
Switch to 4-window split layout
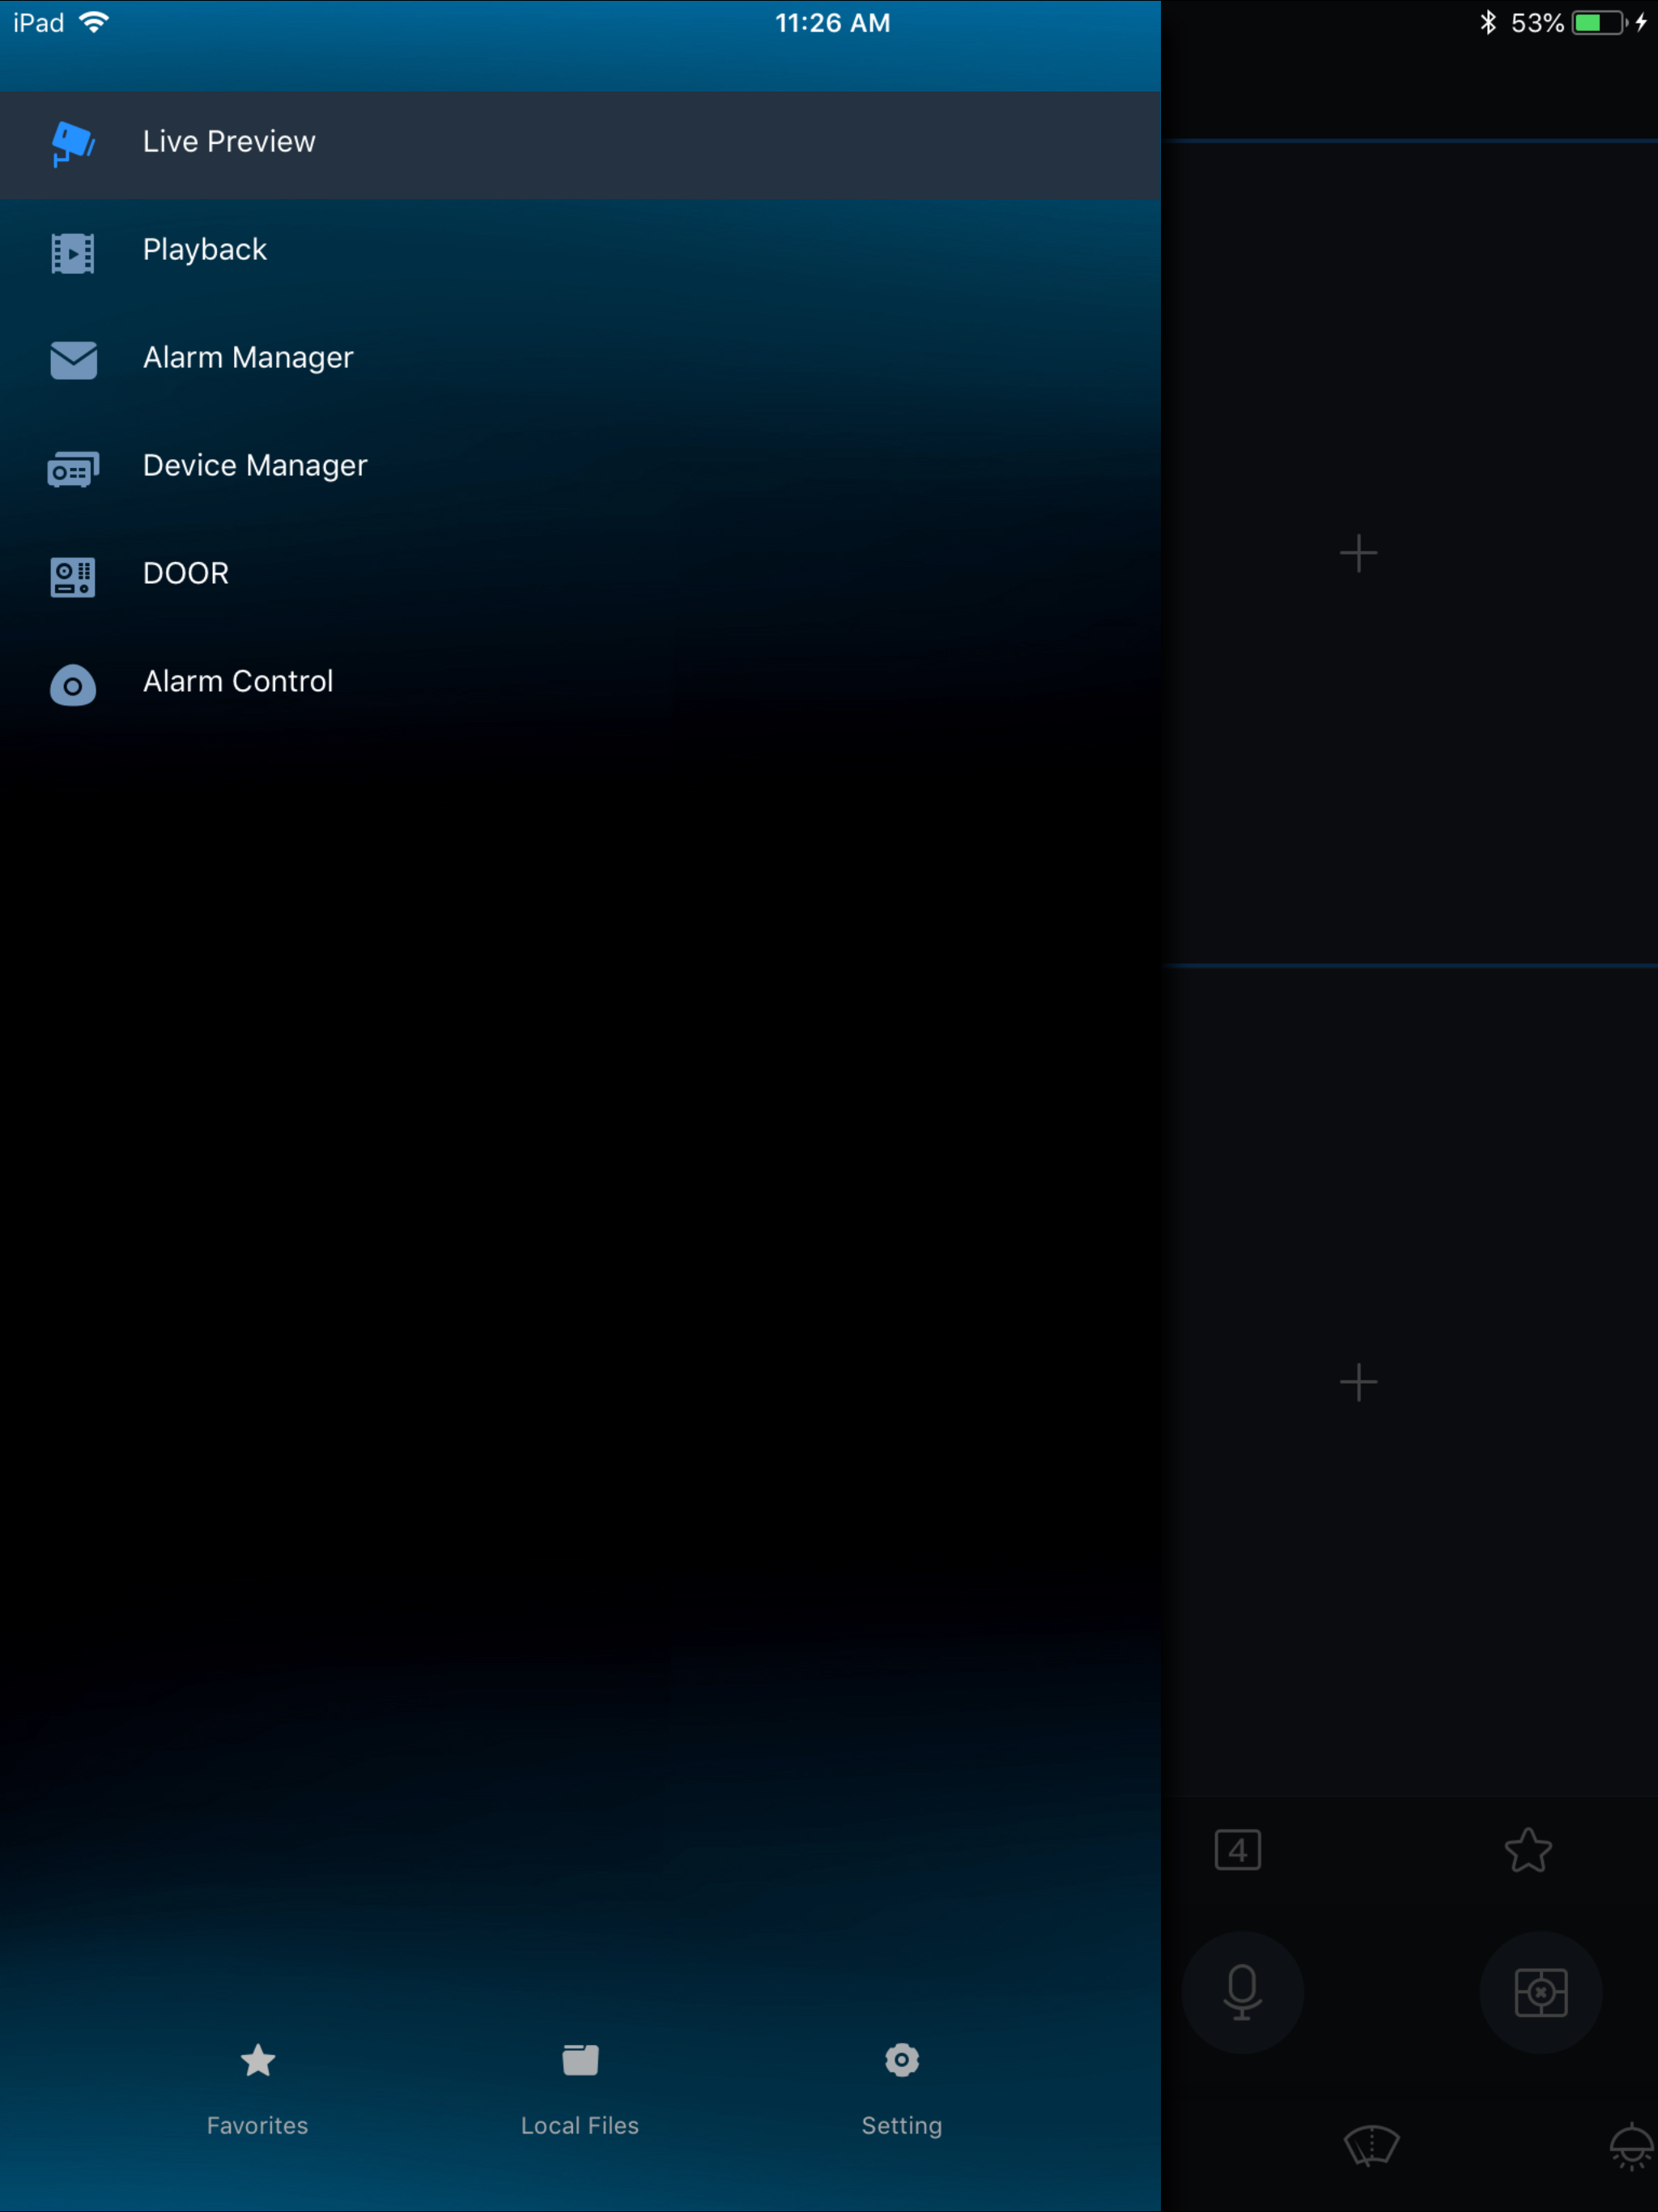pyautogui.click(x=1237, y=1850)
